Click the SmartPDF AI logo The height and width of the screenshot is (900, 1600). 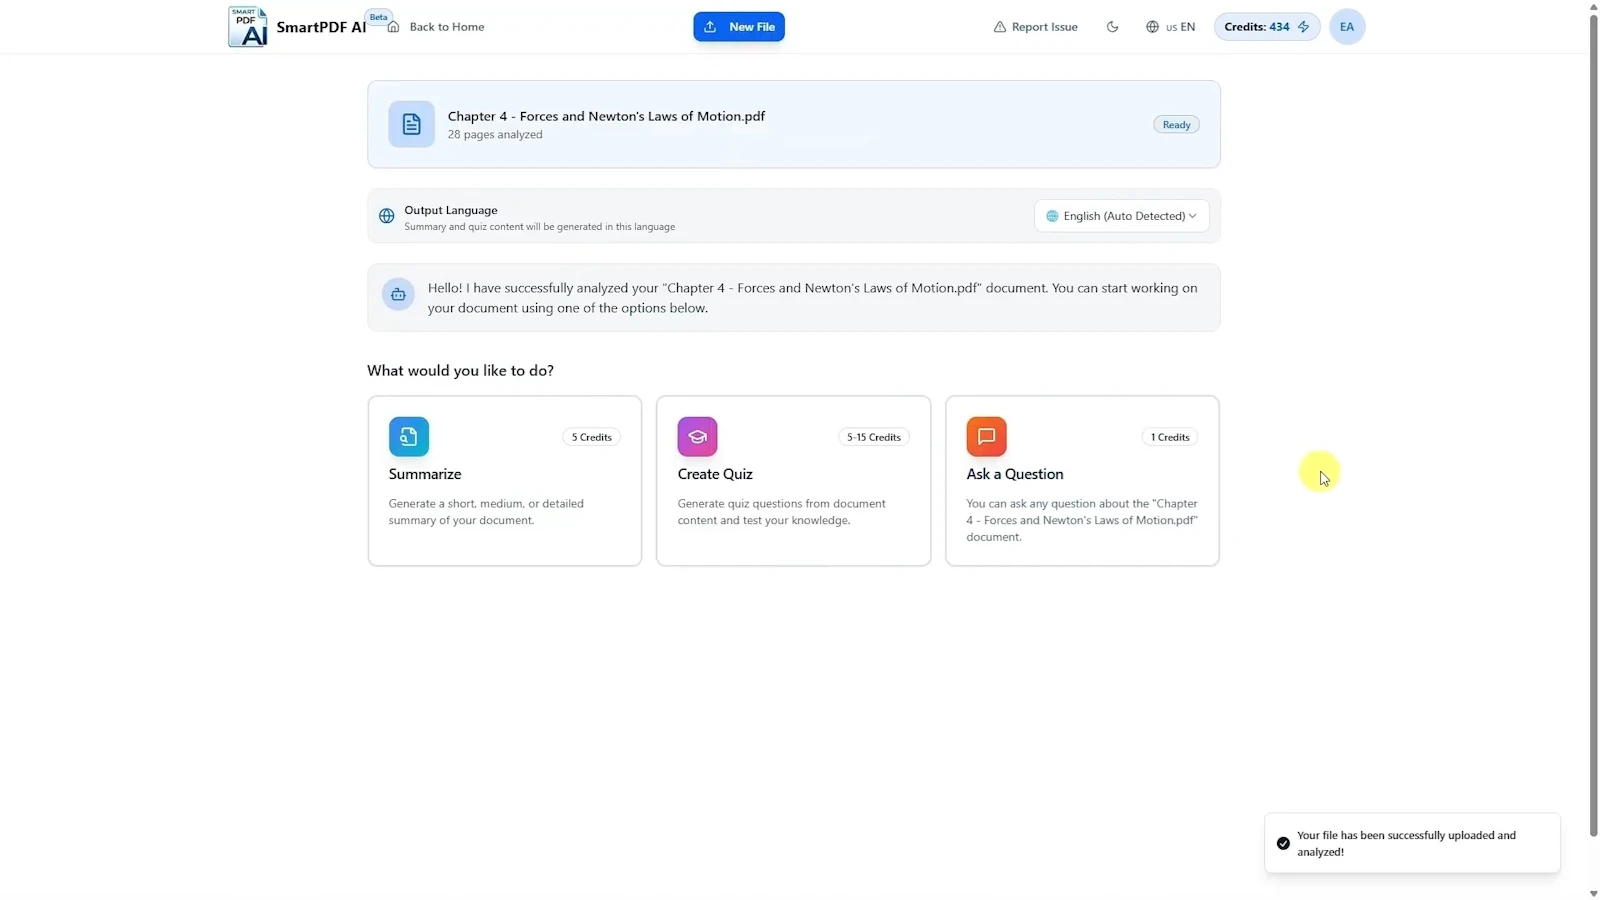248,27
